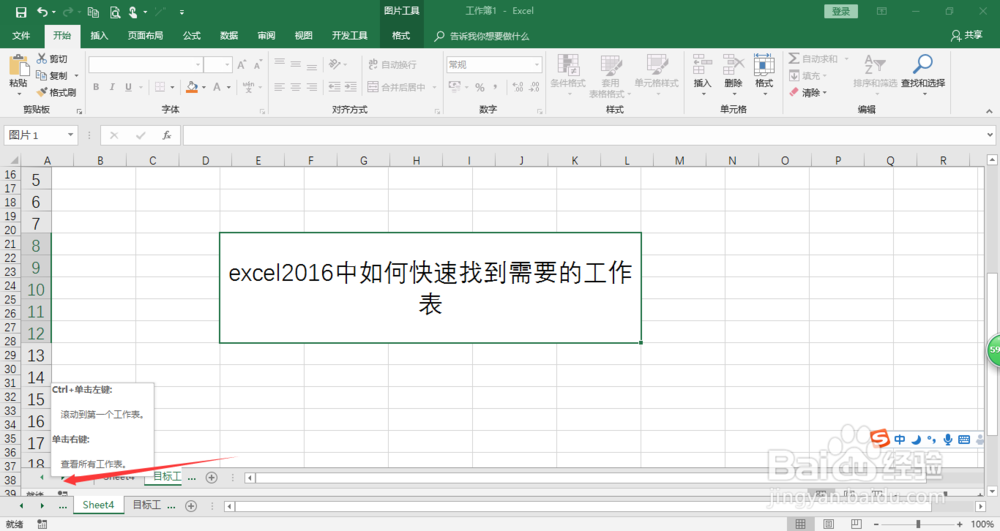Screen dimensions: 1000x531
Task: Toggle bold formatting
Action: 96,87
